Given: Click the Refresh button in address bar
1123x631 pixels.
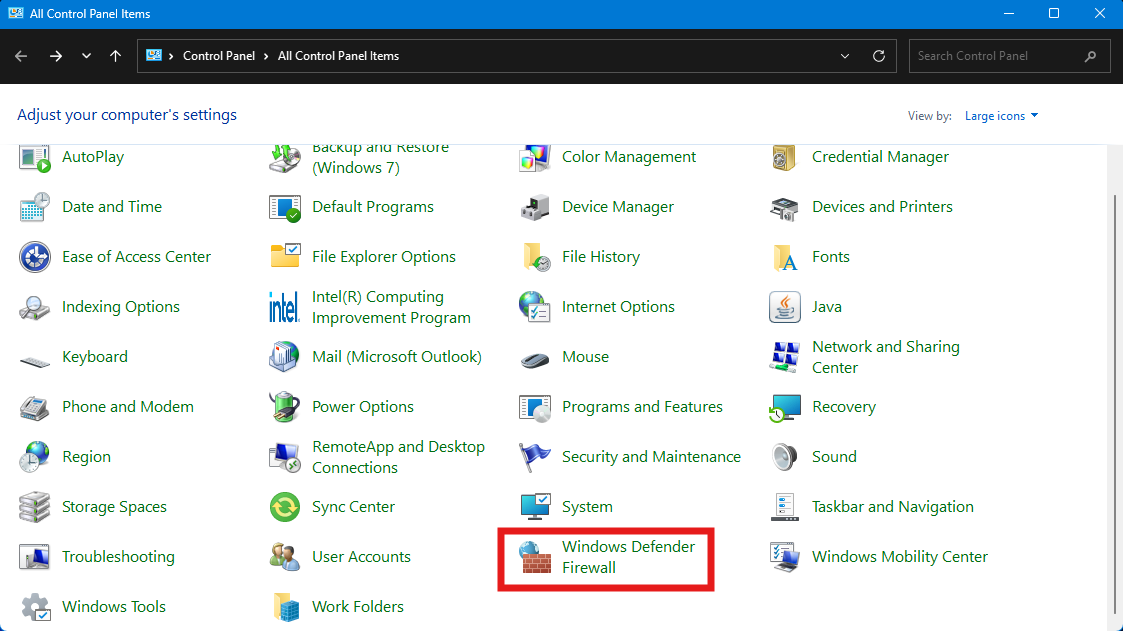Looking at the screenshot, I should point(879,56).
